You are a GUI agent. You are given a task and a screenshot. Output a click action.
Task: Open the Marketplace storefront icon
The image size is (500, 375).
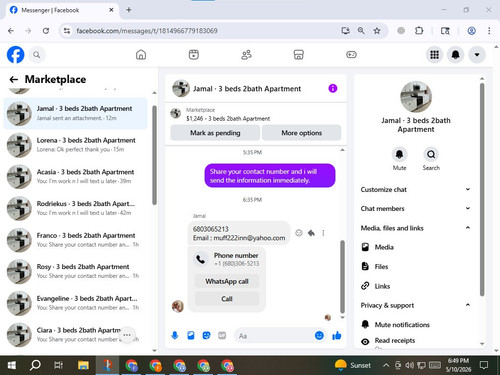click(x=299, y=55)
